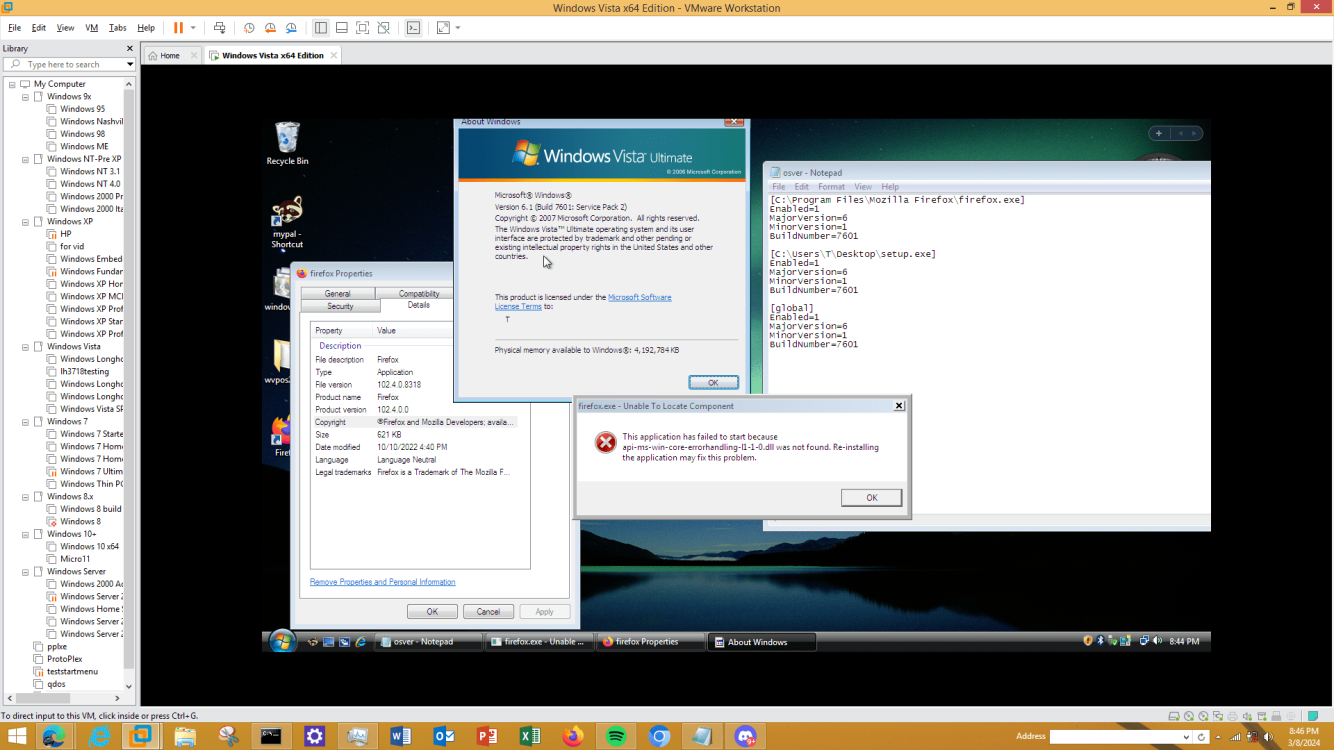The width and height of the screenshot is (1334, 750).
Task: Click Remove Properties and Personal Information link
Action: 382,582
